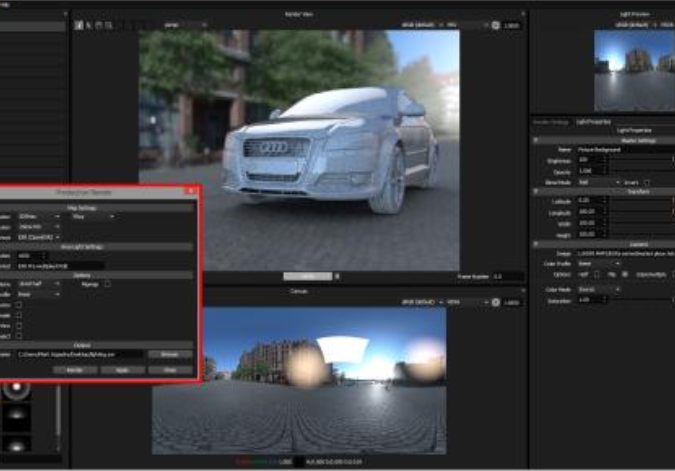Close the Canvas panel using its corner icon
This screenshot has width=675, height=471.
tap(523, 291)
